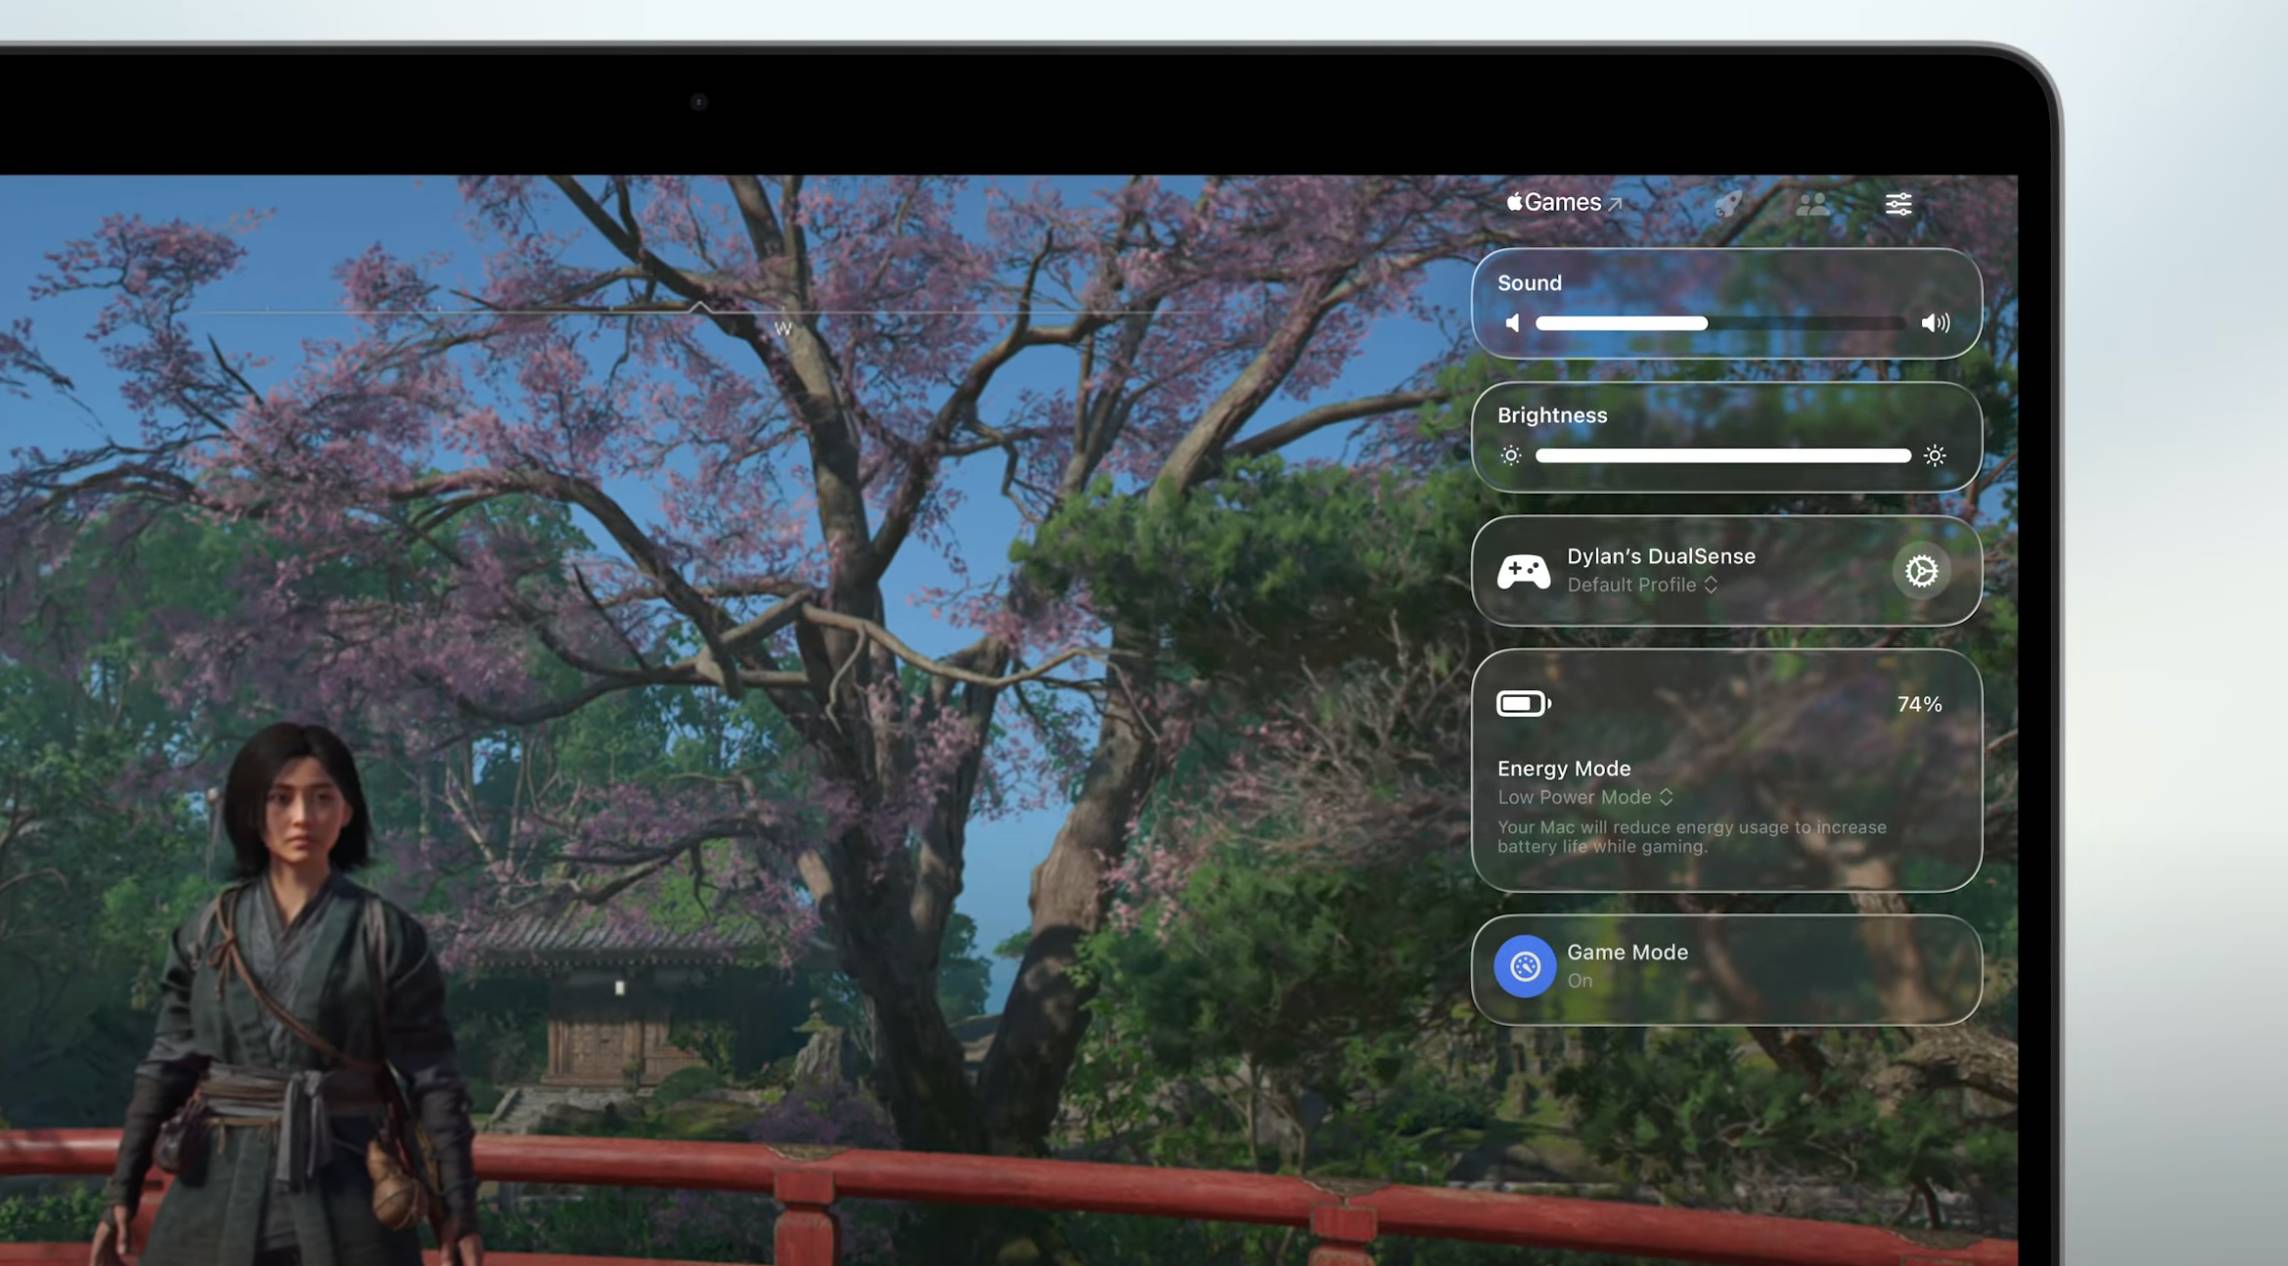Open the Default Profile dropdown
The width and height of the screenshot is (2288, 1266).
coord(1642,585)
